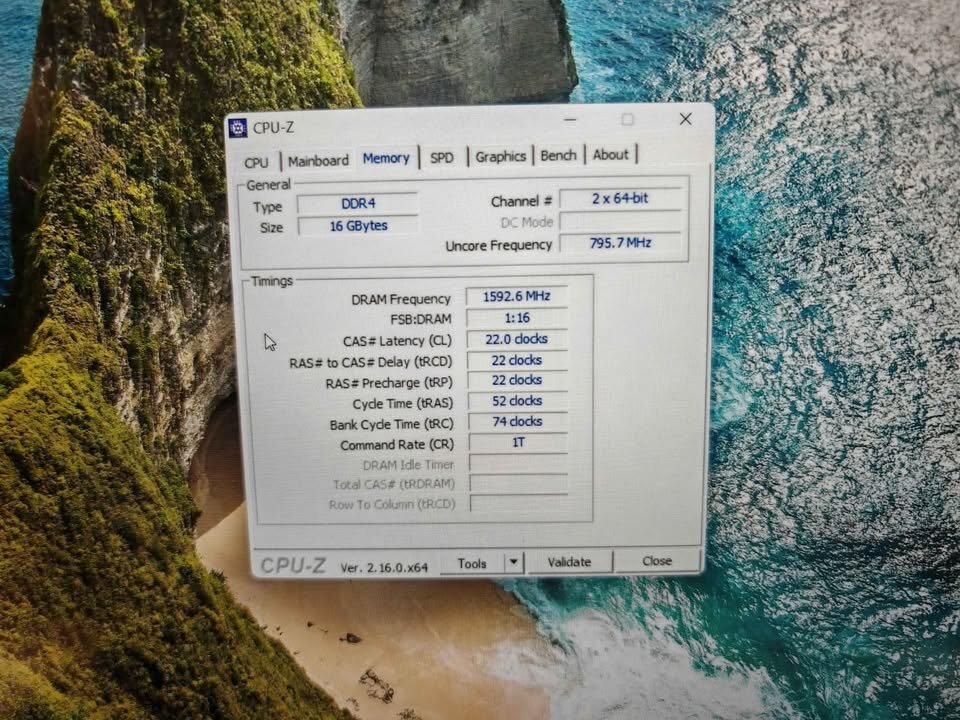Click the Bank Cycle Time (tRC) label
Image resolution: width=960 pixels, height=720 pixels.
coord(392,424)
